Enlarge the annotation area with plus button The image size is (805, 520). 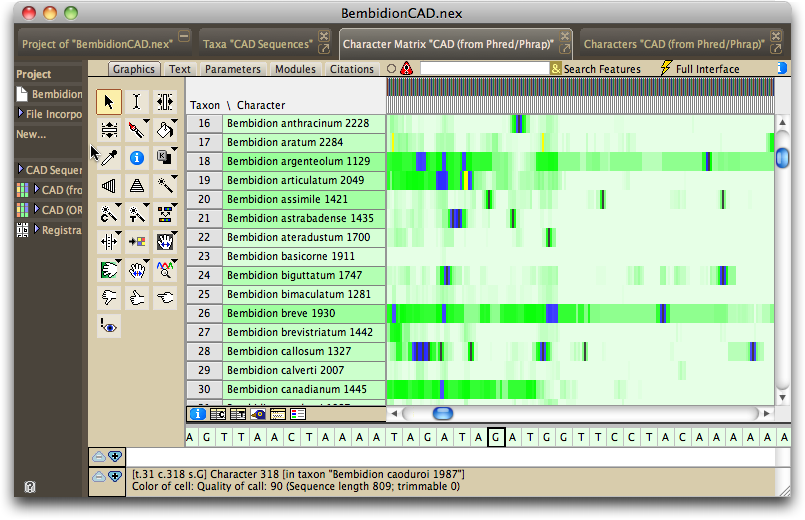click(x=114, y=456)
